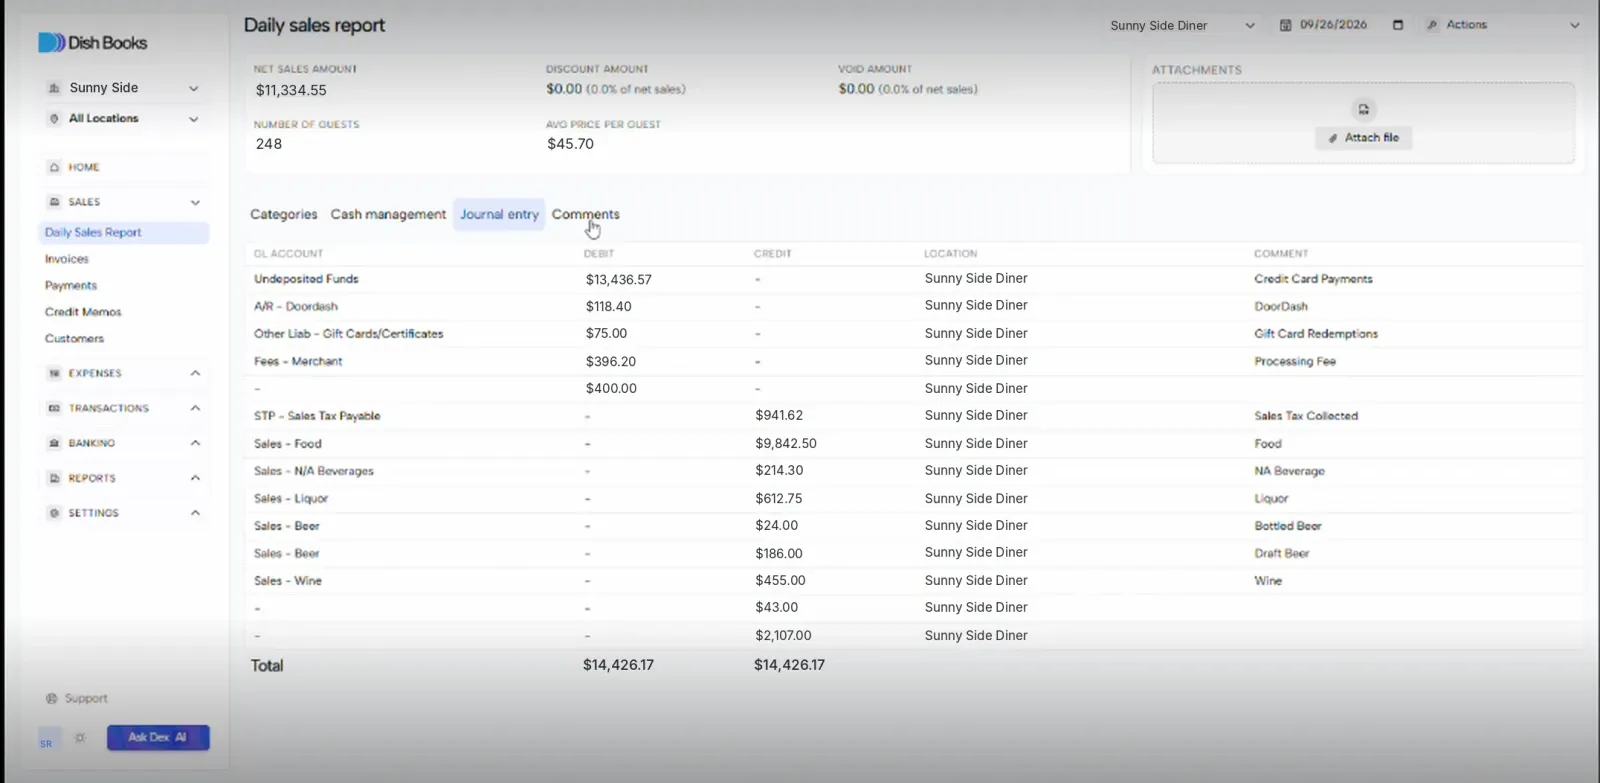Expand the Expenses section chevron
Screen dimensions: 1600x783
coord(195,373)
